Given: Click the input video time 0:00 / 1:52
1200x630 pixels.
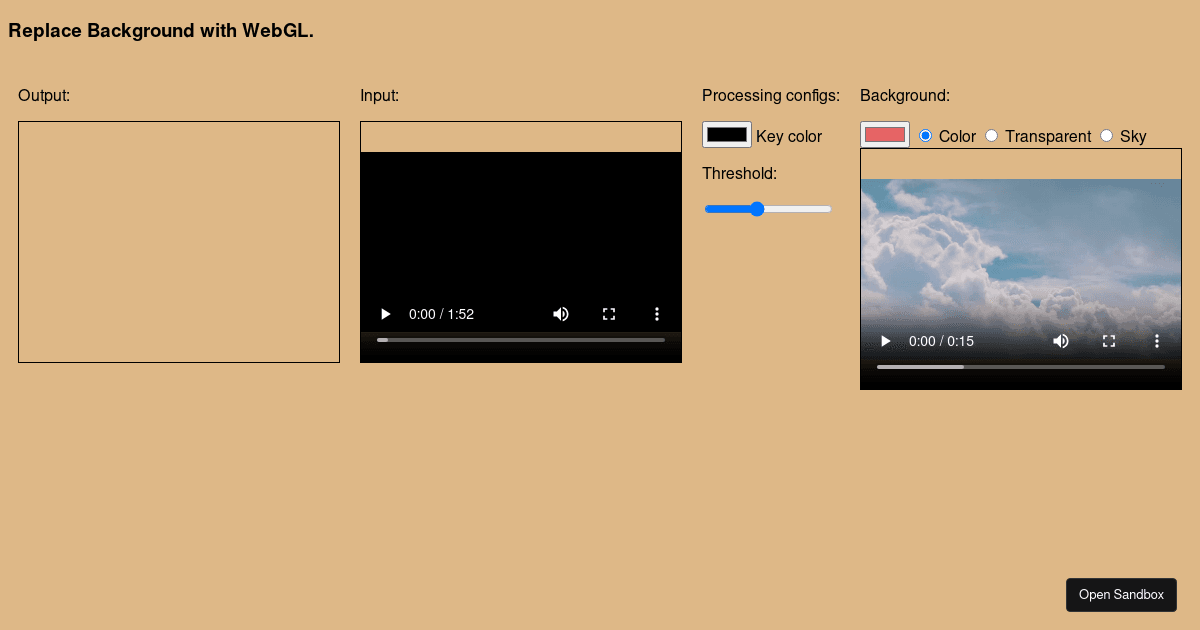Looking at the screenshot, I should click(x=441, y=314).
